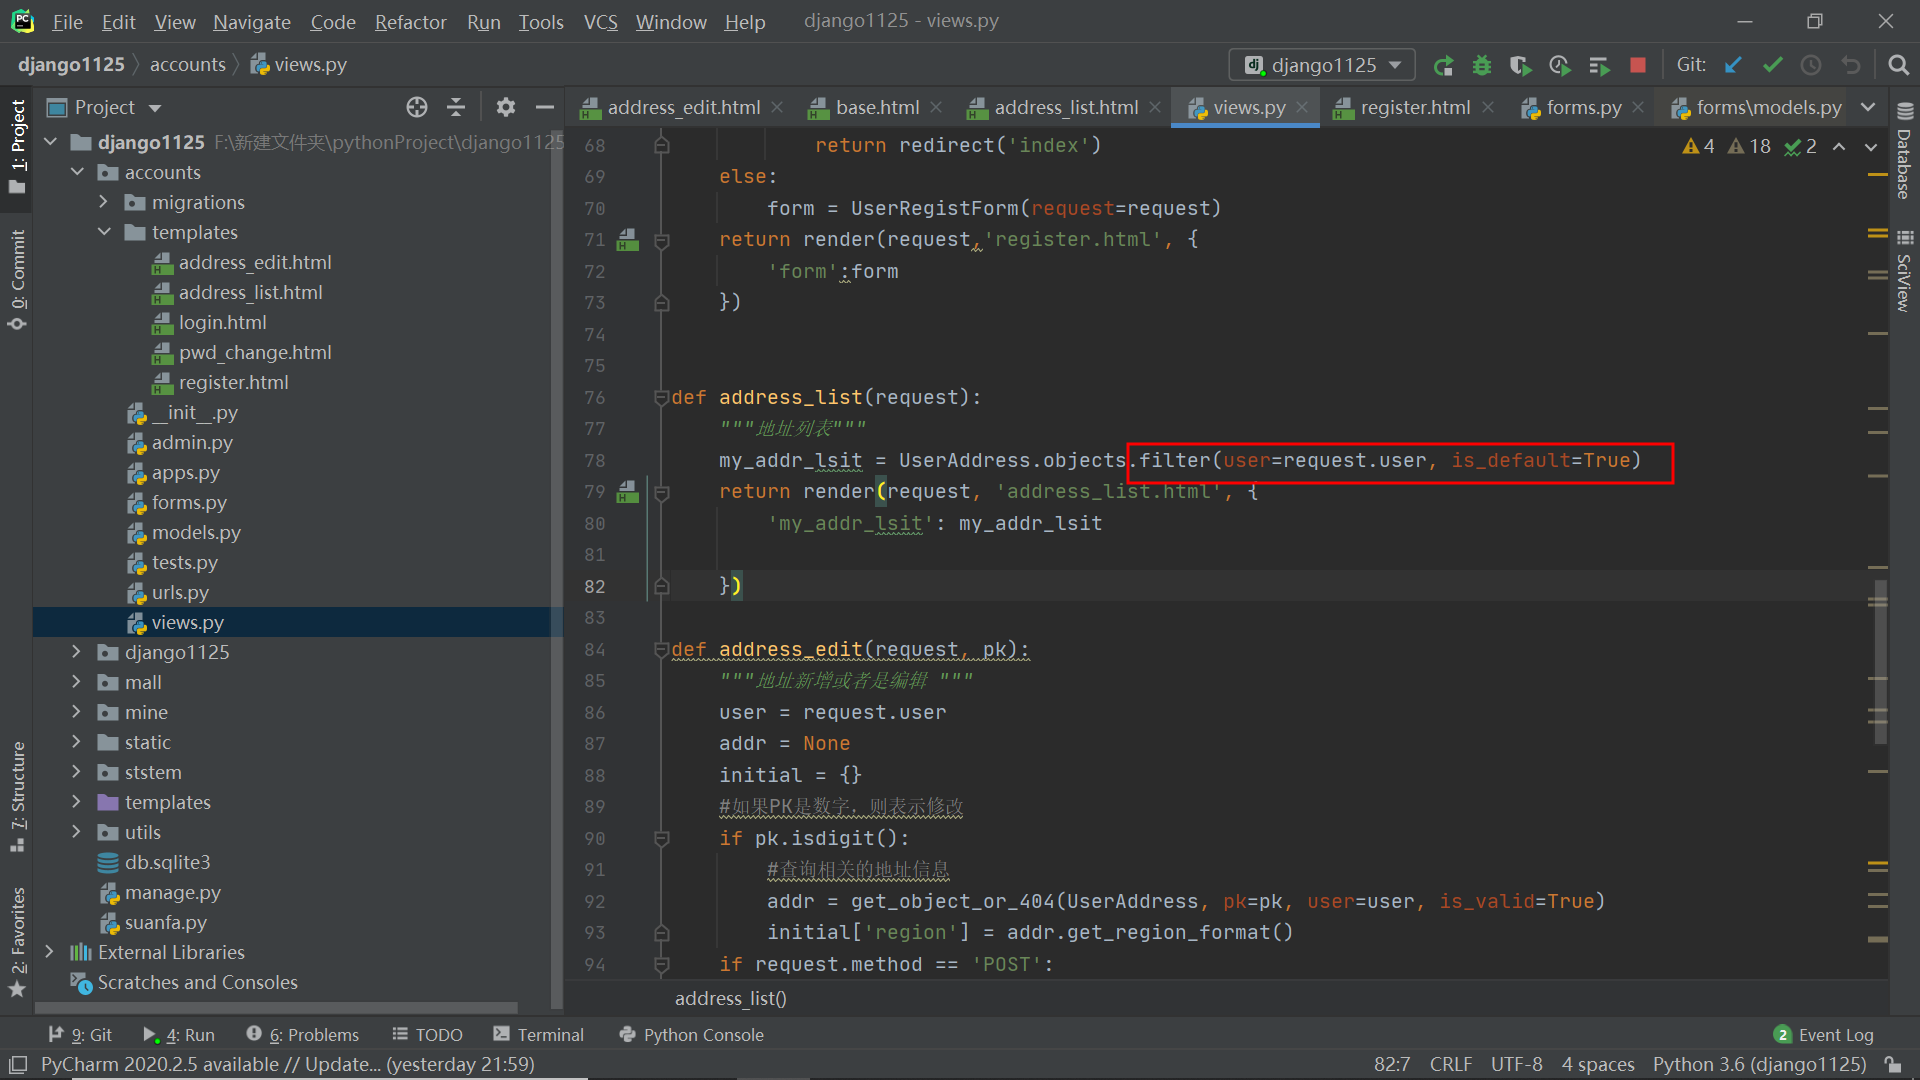Click the Rerun django1125 icon

[x=1443, y=65]
